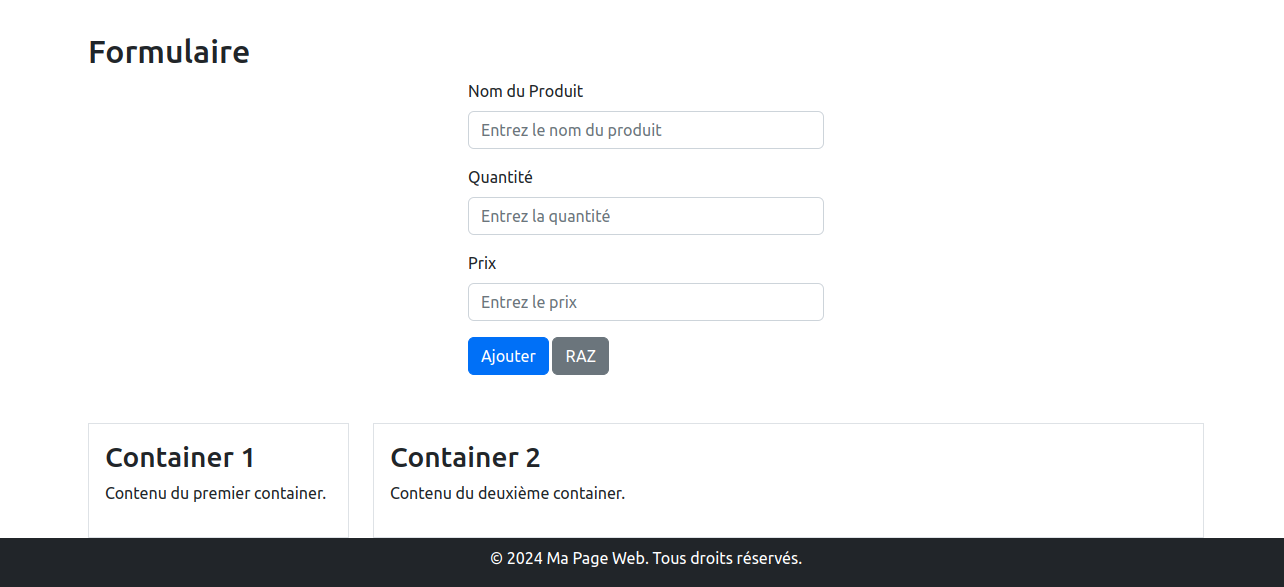
Task: Click the 'Quantité' label text
Action: (x=500, y=177)
